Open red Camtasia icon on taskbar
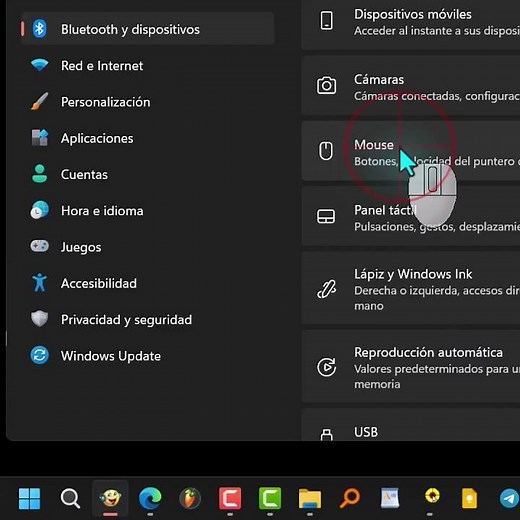 click(230, 498)
